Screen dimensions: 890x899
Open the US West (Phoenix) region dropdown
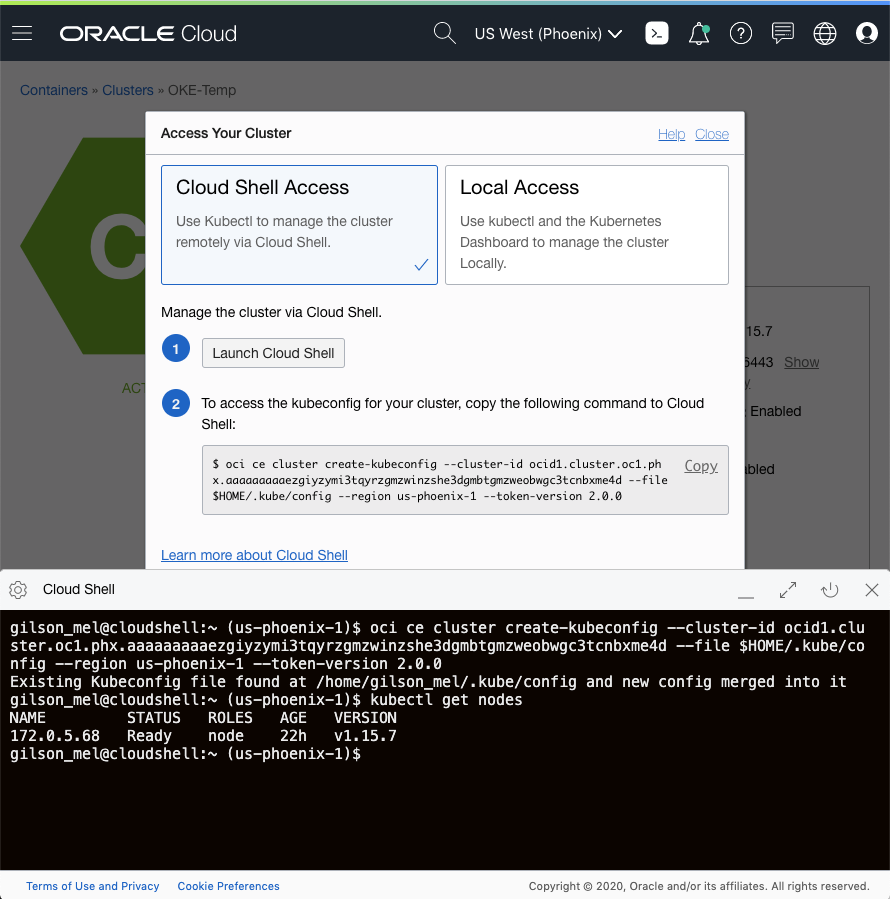coord(548,32)
